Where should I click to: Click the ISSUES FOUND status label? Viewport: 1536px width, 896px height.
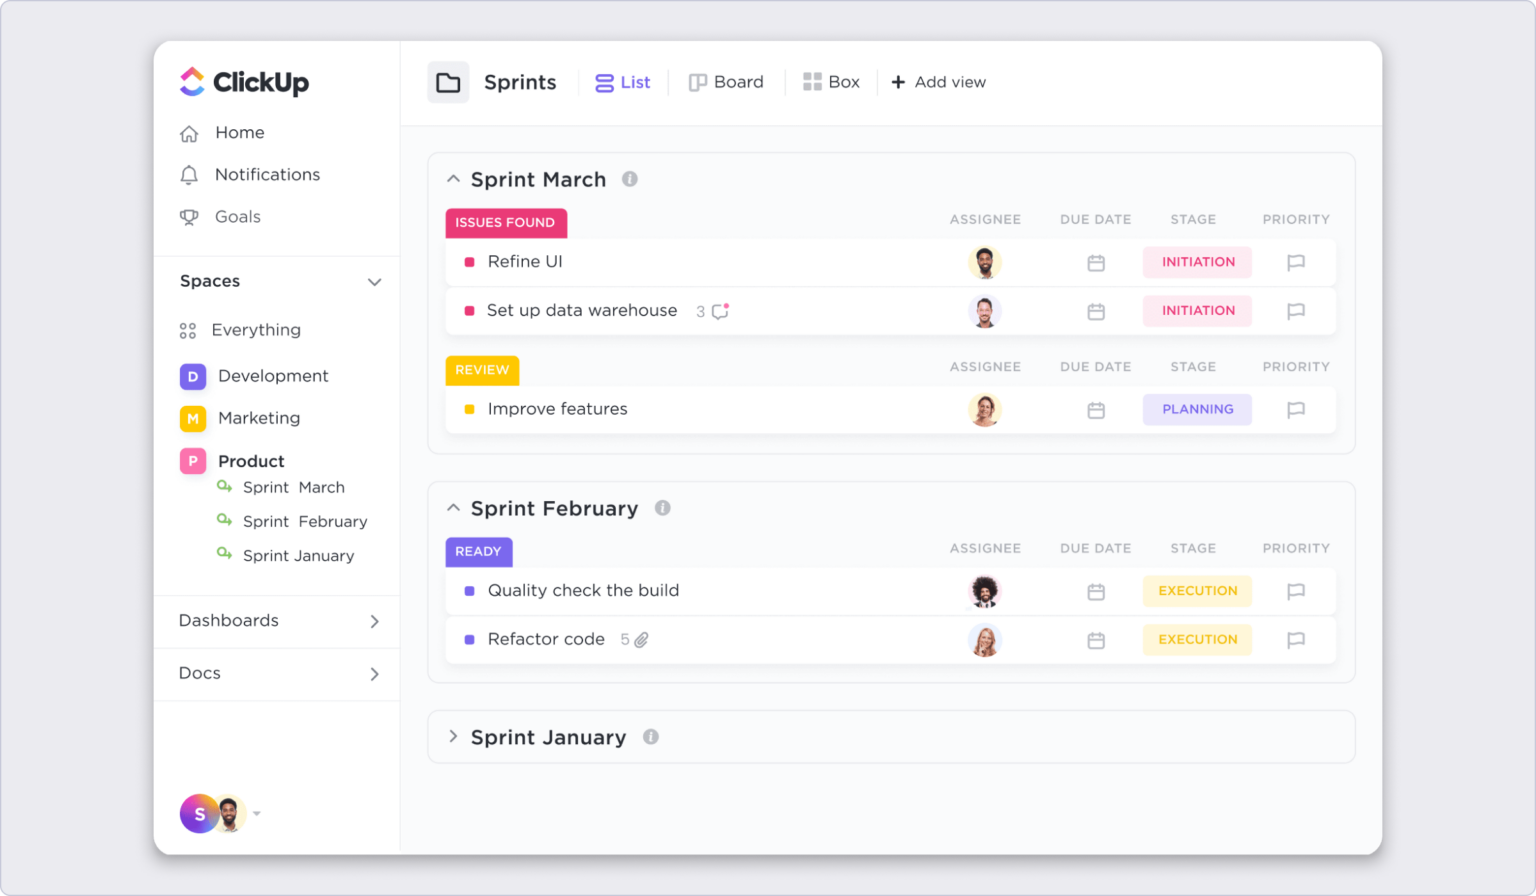tap(506, 222)
